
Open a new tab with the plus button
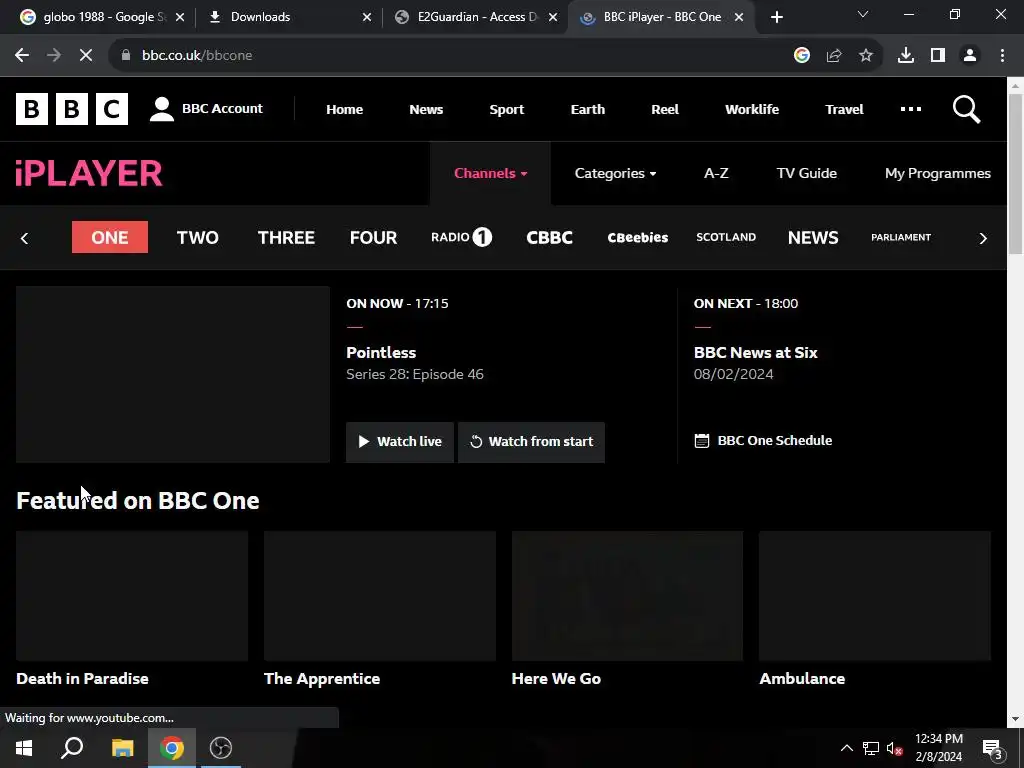[x=776, y=17]
